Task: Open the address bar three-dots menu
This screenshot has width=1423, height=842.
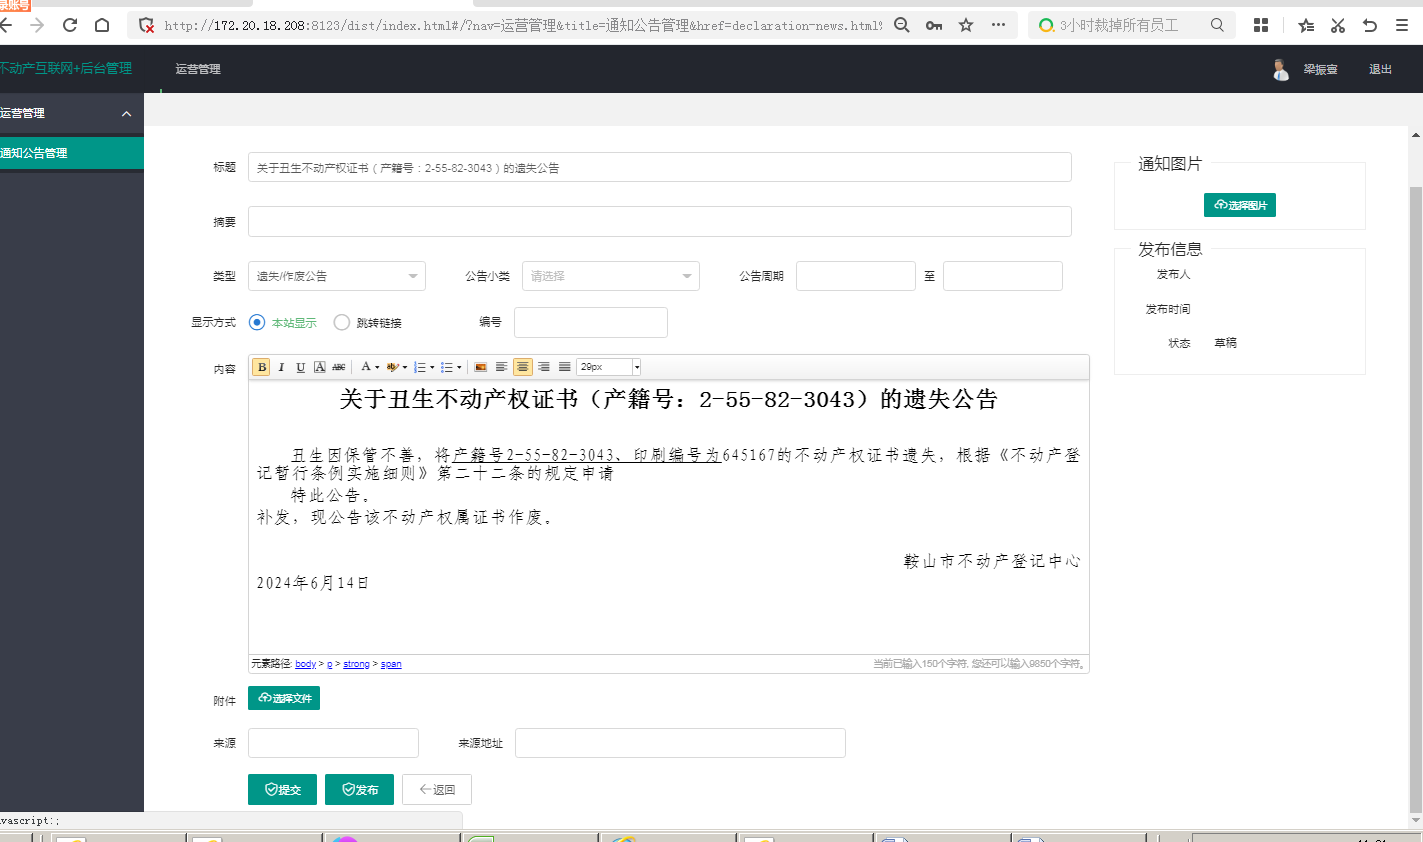Action: tap(998, 25)
